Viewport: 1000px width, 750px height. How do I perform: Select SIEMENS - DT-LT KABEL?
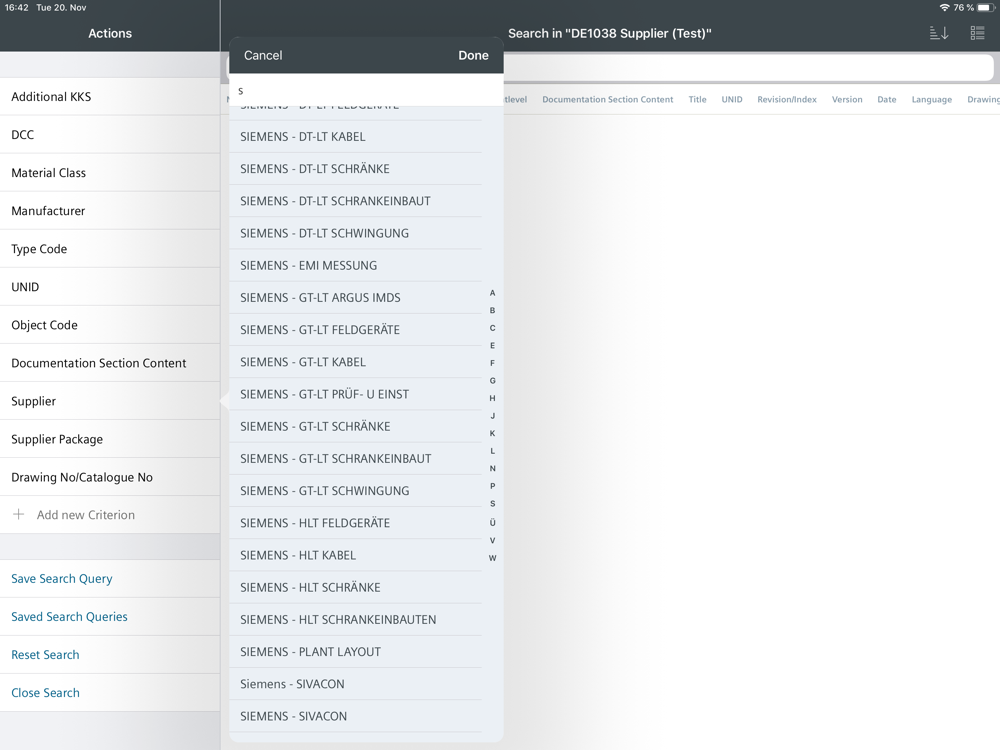coord(355,136)
